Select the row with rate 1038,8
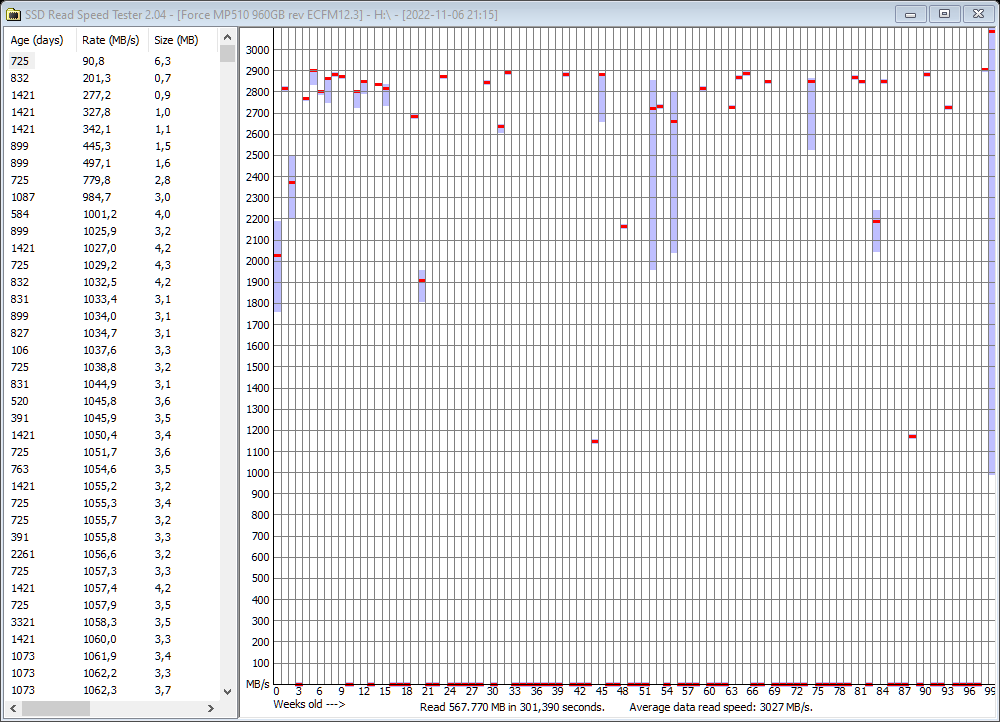The width and height of the screenshot is (1000, 722). point(112,367)
